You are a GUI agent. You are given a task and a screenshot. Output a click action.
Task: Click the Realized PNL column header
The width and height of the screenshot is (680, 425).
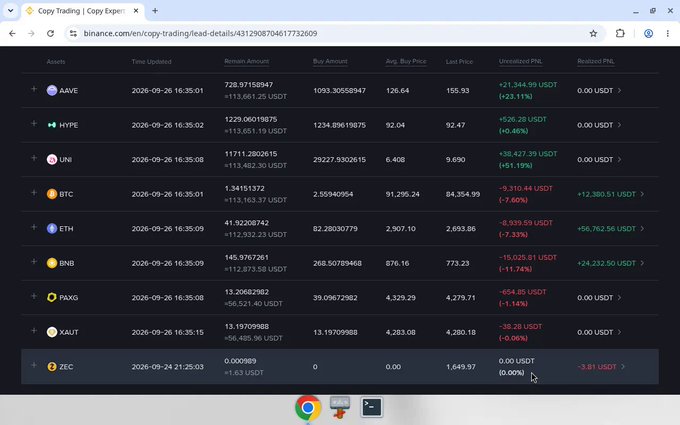click(595, 62)
